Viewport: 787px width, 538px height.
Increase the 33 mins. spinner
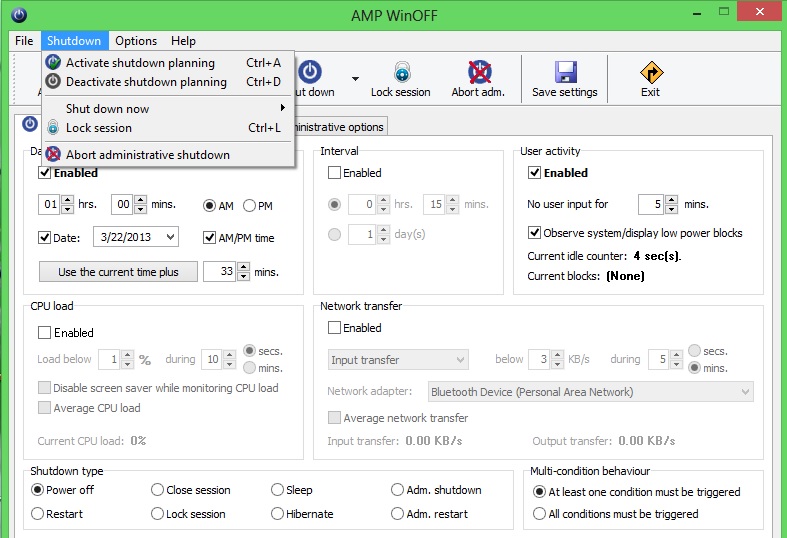pos(243,267)
